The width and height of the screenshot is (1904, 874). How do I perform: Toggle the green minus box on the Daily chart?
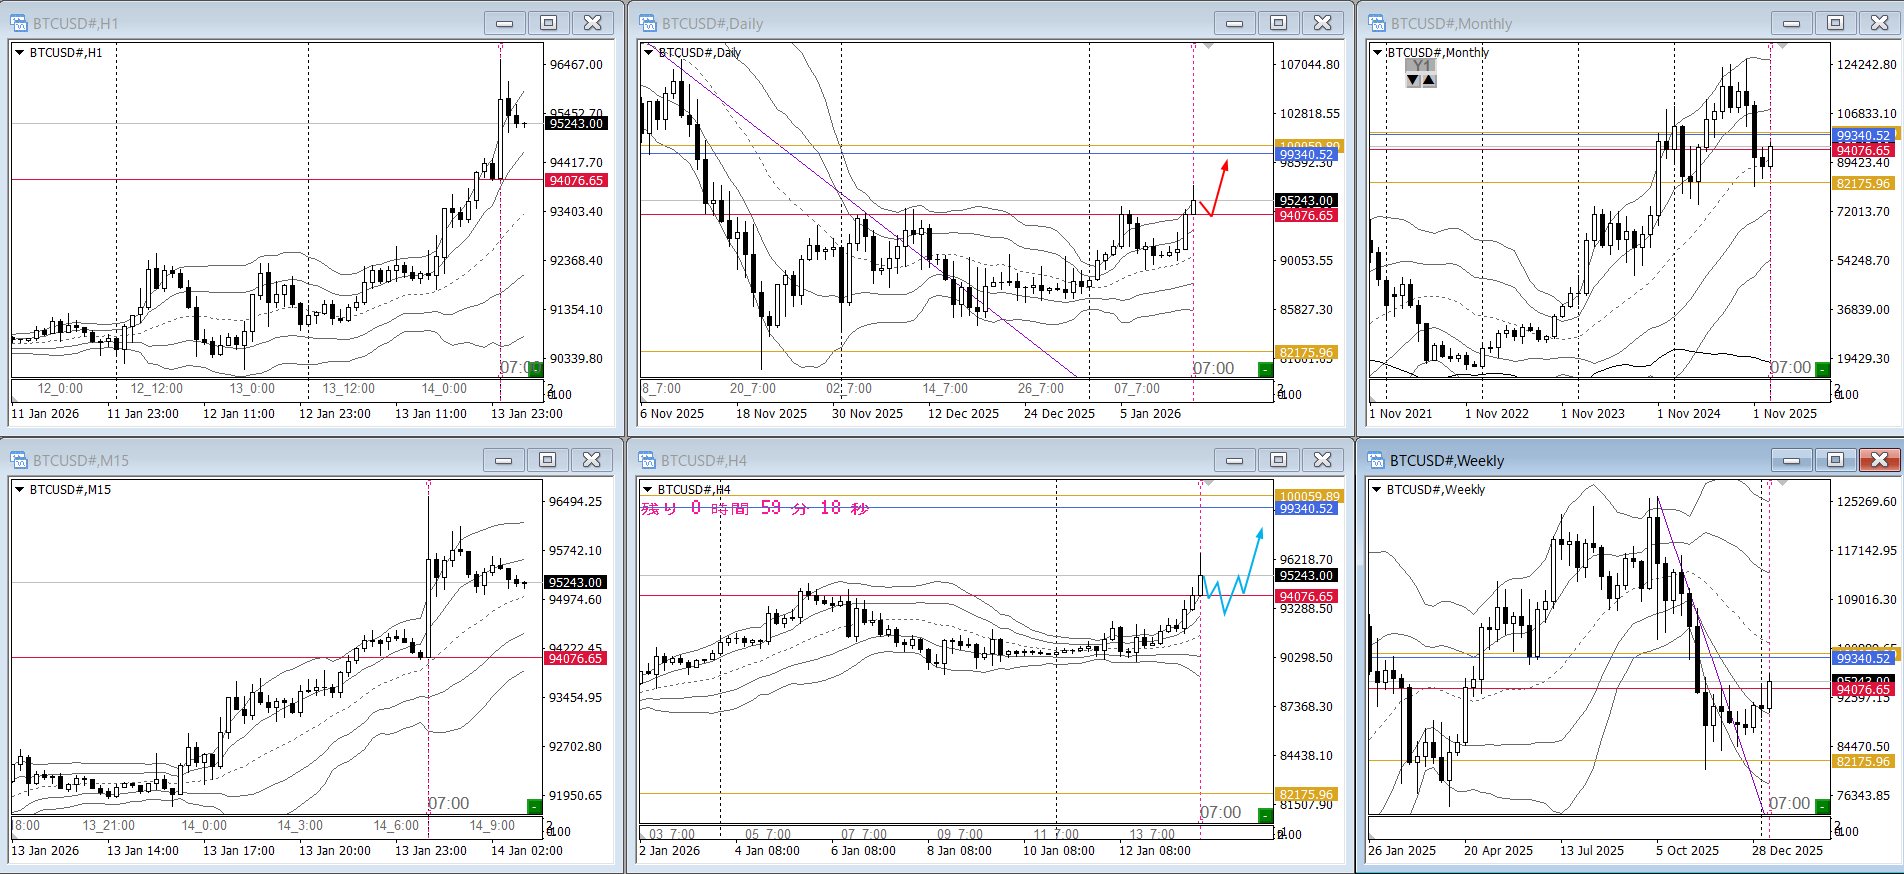(x=1265, y=370)
